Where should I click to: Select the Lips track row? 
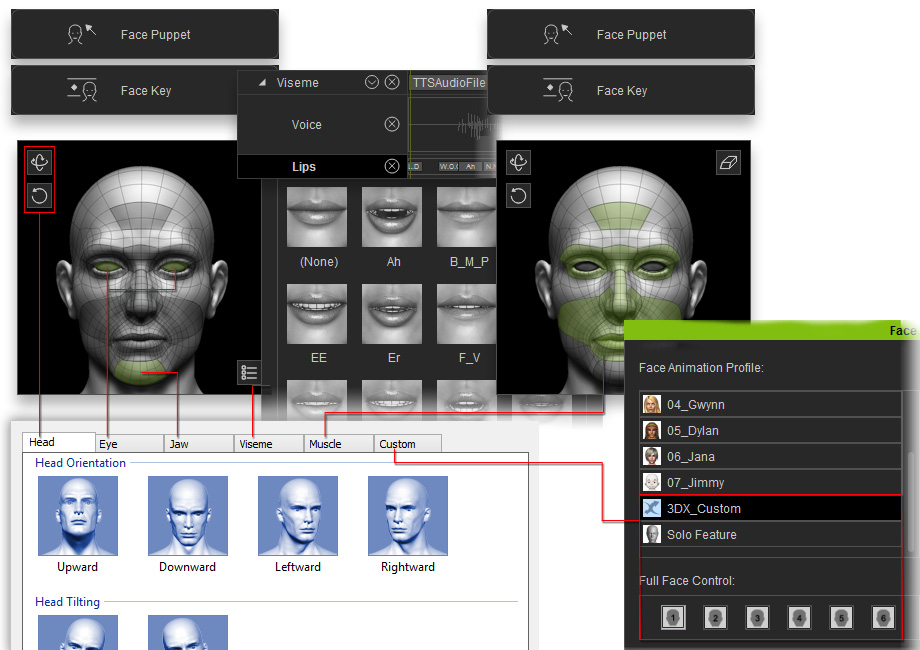tap(322, 167)
